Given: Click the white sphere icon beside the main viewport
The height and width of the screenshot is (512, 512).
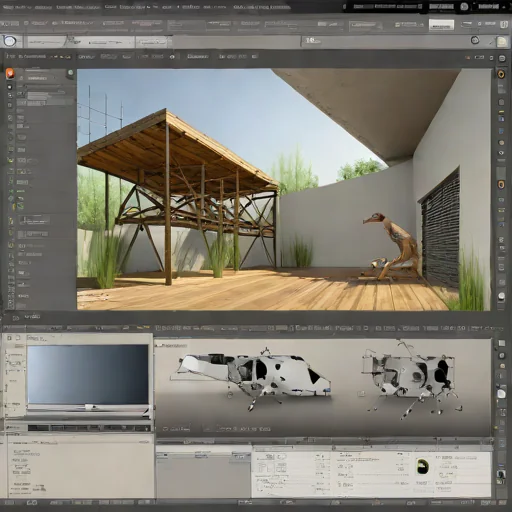Looking at the screenshot, I should click(x=501, y=296).
